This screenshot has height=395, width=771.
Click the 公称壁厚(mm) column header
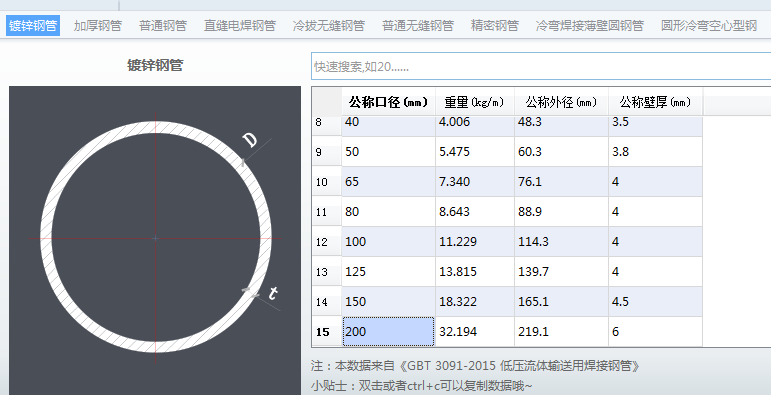point(655,102)
